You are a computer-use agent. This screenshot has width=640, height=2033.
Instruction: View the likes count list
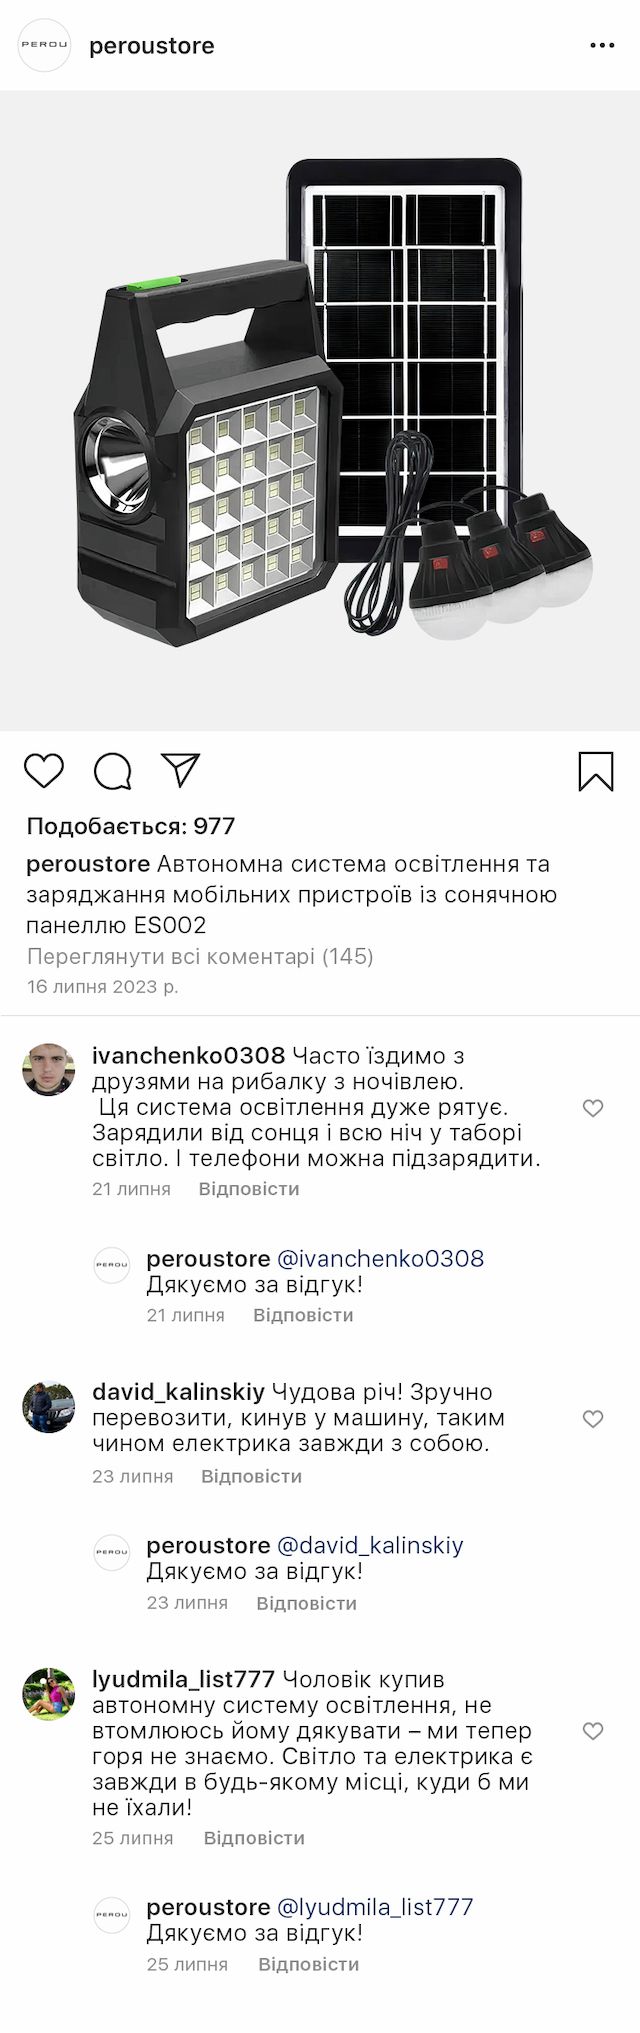coord(131,826)
